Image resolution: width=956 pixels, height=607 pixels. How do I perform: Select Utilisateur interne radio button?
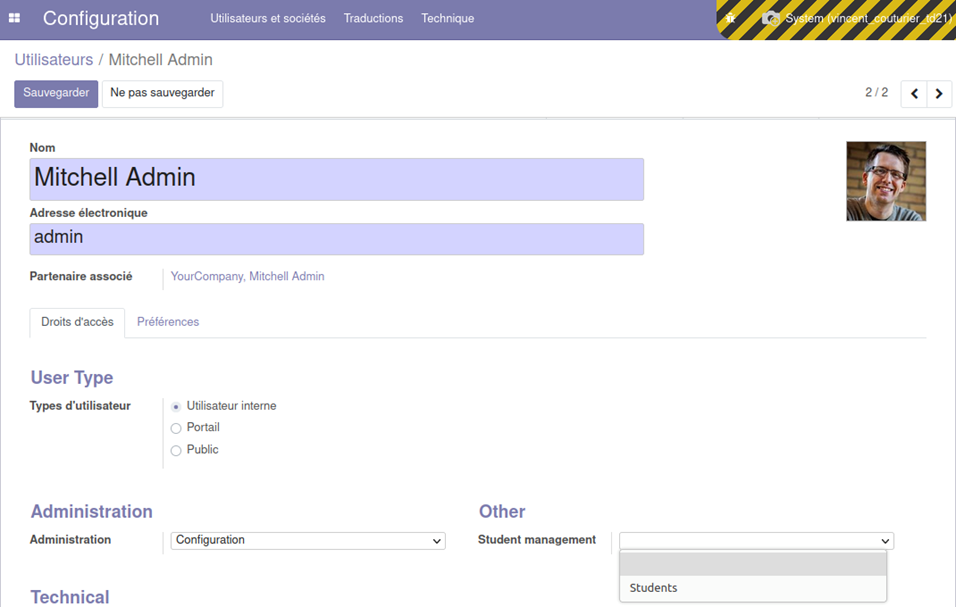[x=176, y=407]
